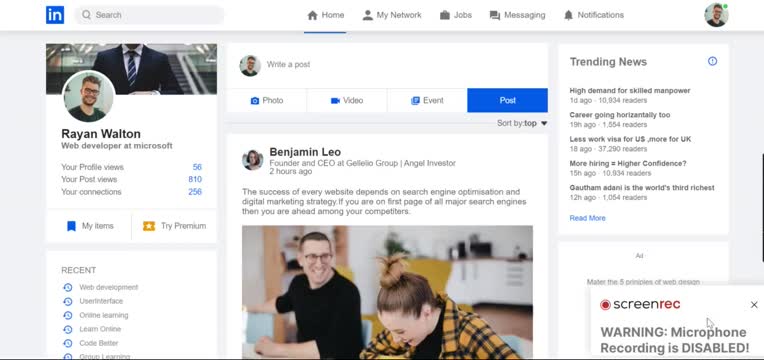Open the profile avatar menu in navbar

pos(716,15)
